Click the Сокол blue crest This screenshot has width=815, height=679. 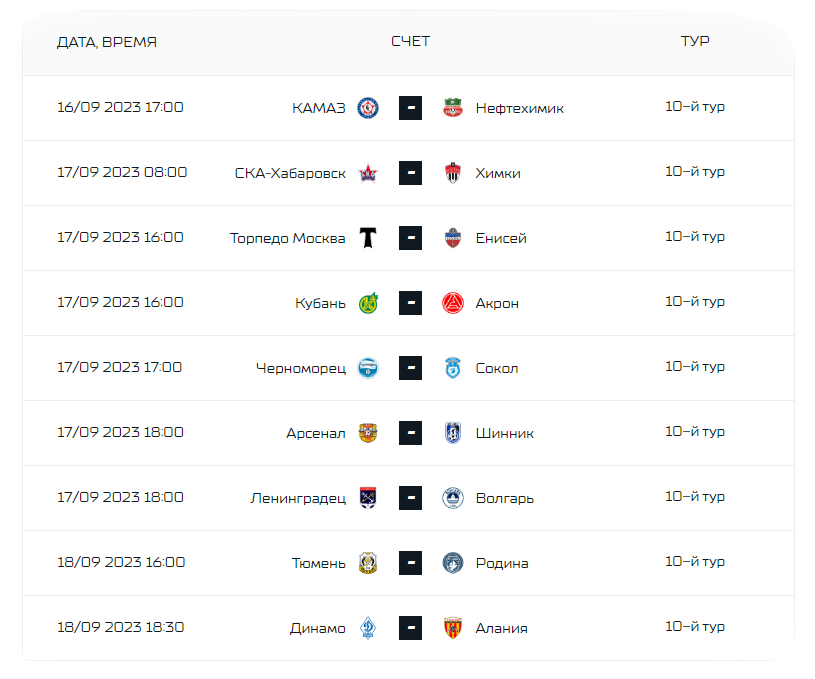click(453, 368)
